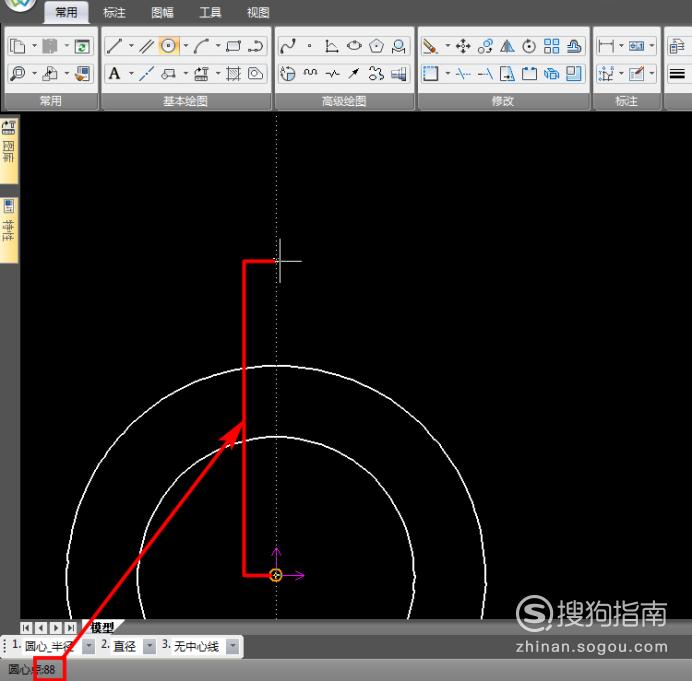The width and height of the screenshot is (692, 681).
Task: Open dropdown arrow next to Eraser tool
Action: coord(447,46)
